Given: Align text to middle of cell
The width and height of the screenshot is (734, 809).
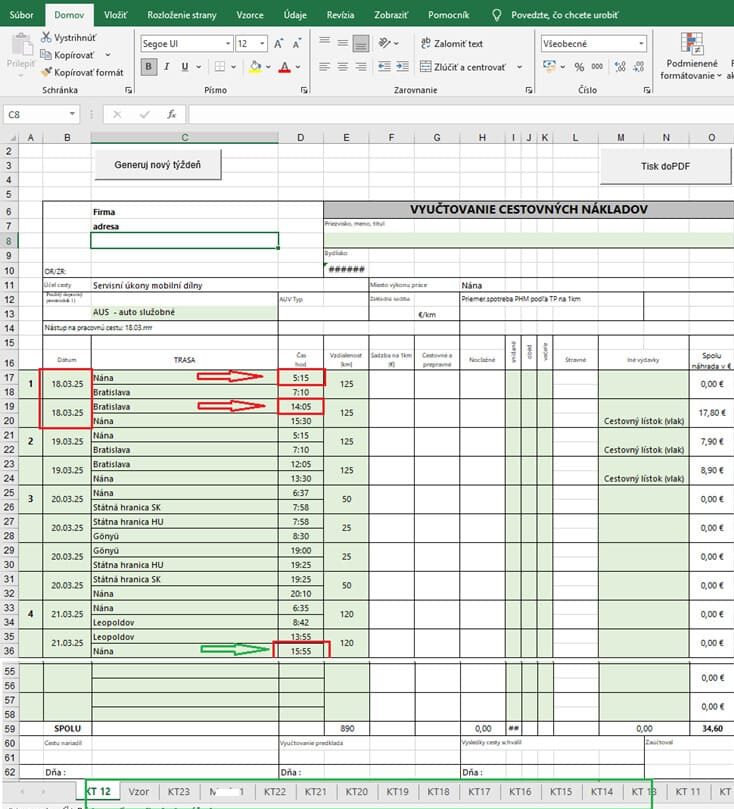Looking at the screenshot, I should [342, 42].
